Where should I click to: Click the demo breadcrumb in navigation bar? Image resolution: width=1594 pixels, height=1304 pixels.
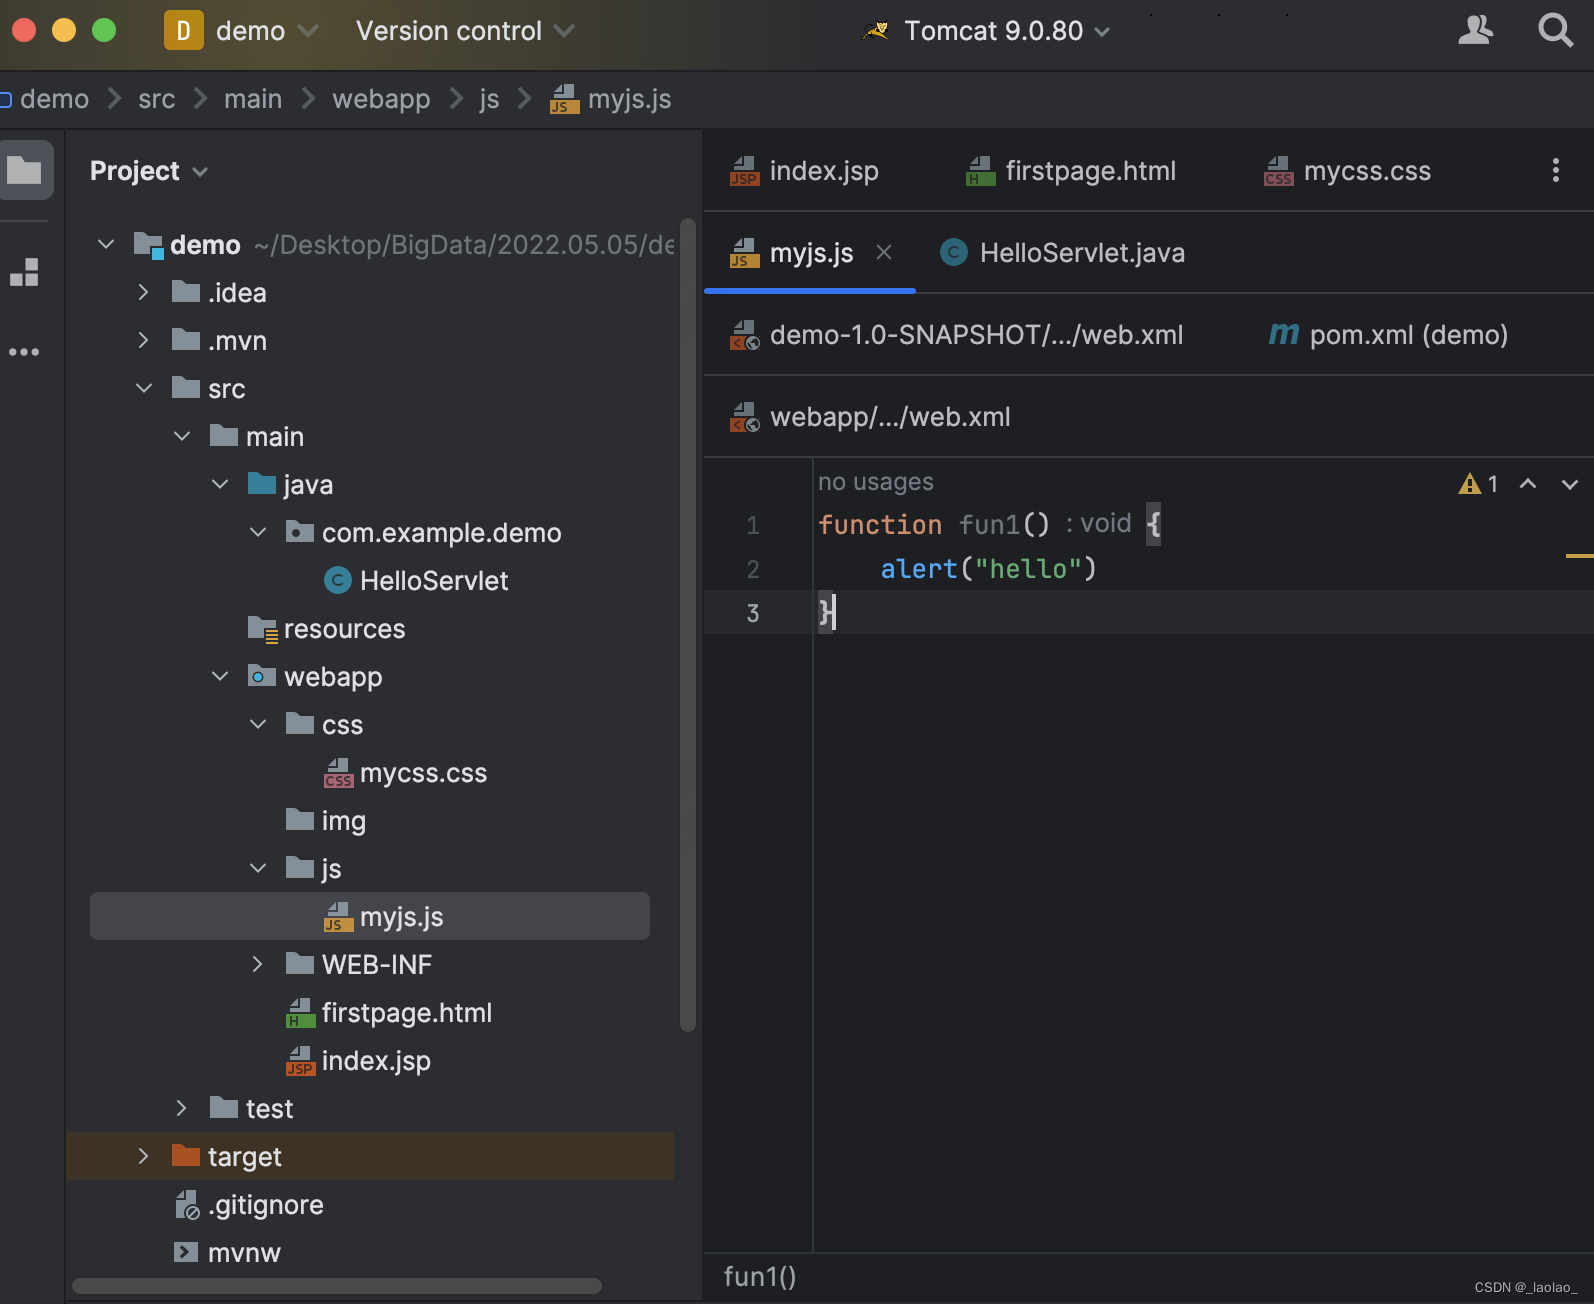54,99
